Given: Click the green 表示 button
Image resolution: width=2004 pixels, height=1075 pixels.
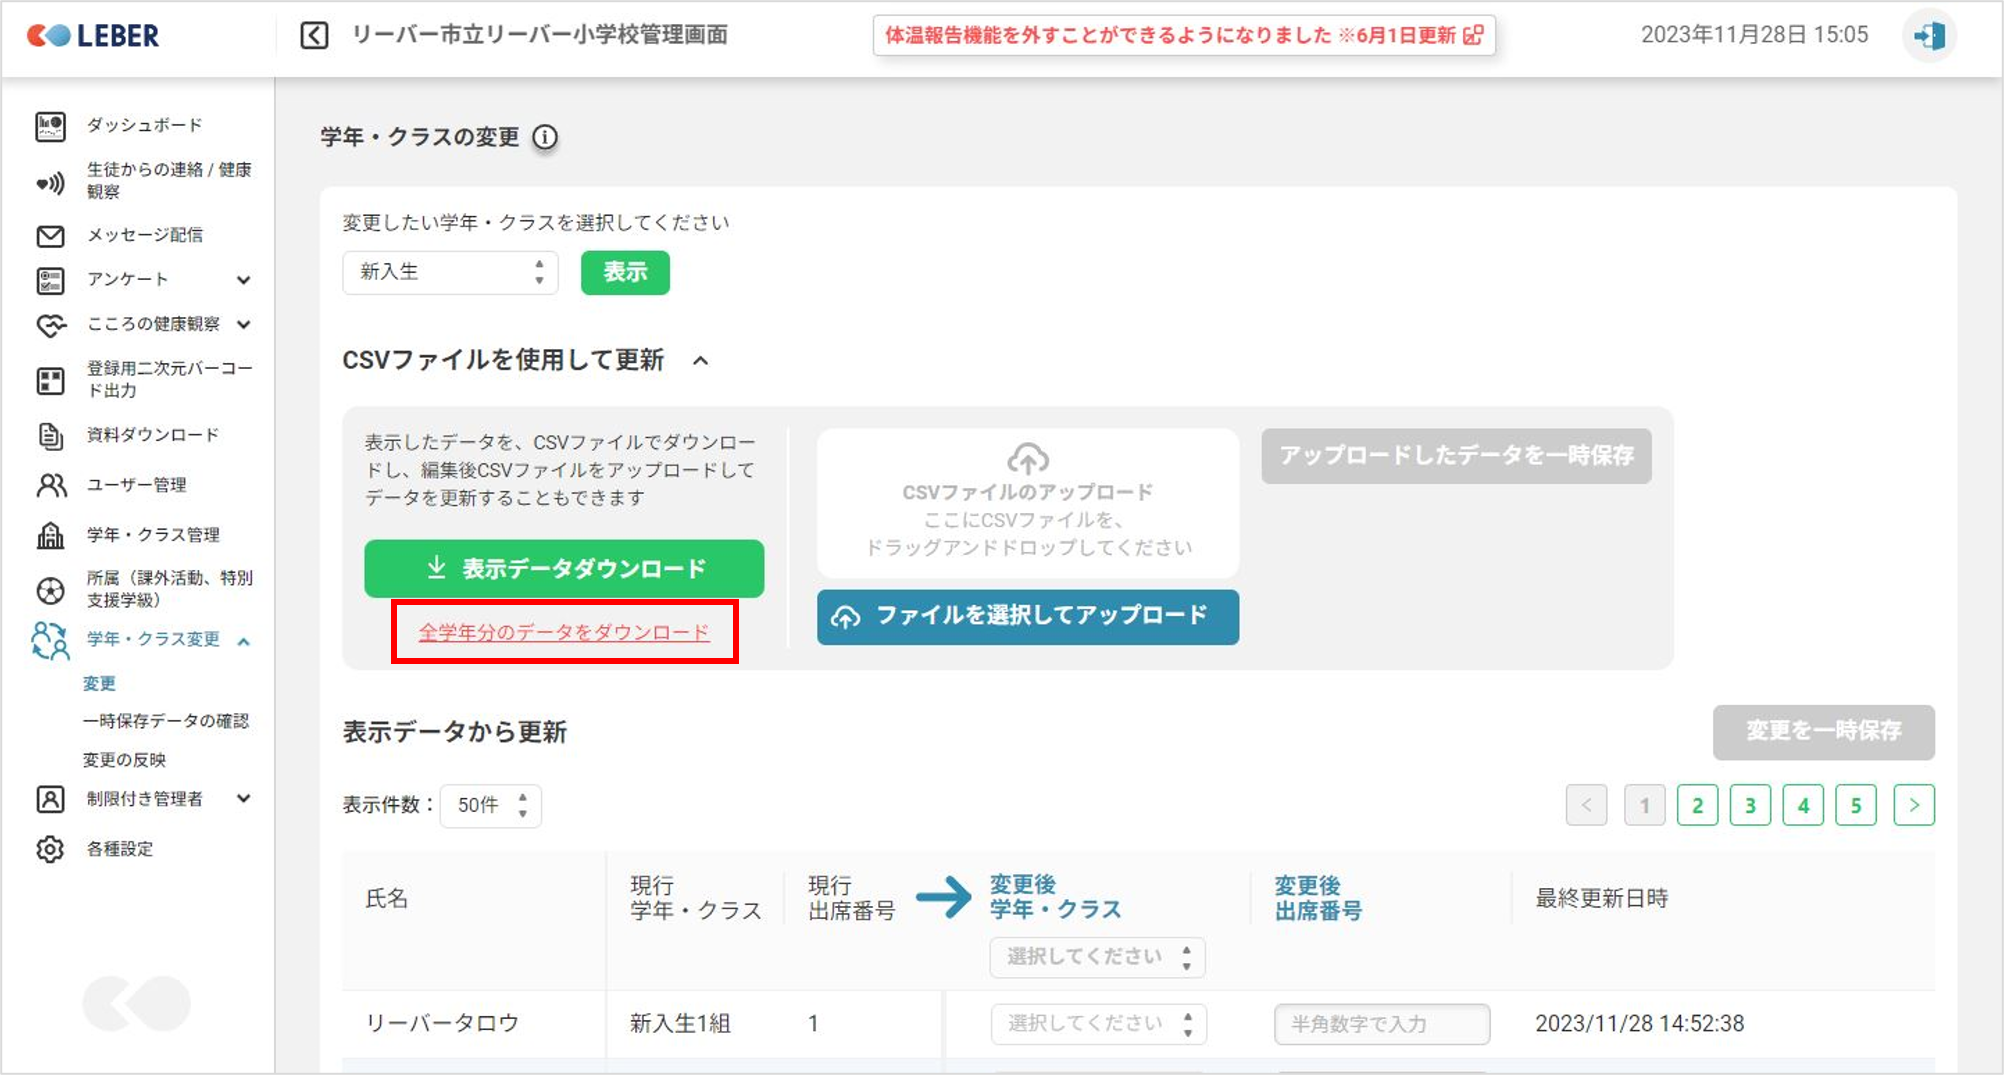Looking at the screenshot, I should pyautogui.click(x=625, y=272).
